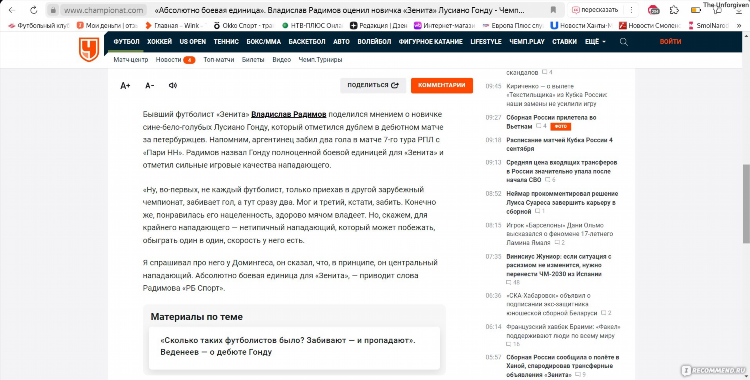
Task: Open news about Неймар and Луис Суарес
Action: (562, 202)
